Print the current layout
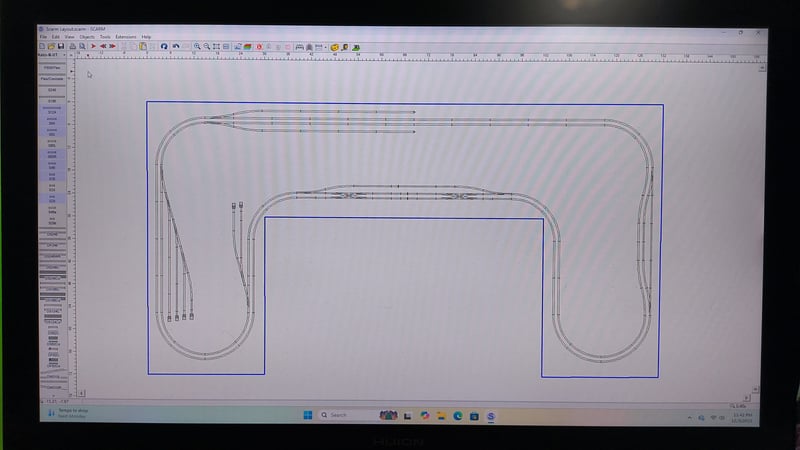800x450 pixels. (72, 46)
